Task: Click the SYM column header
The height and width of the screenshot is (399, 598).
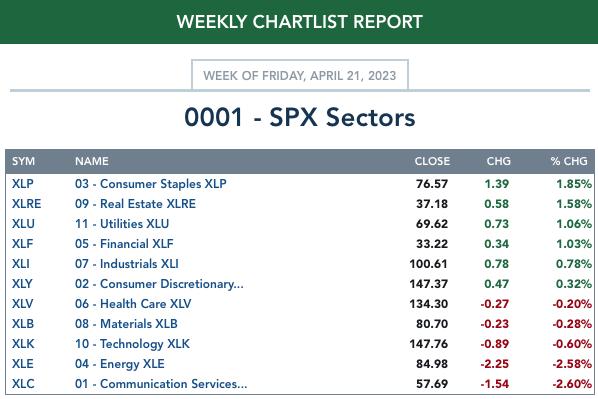Action: tap(23, 161)
